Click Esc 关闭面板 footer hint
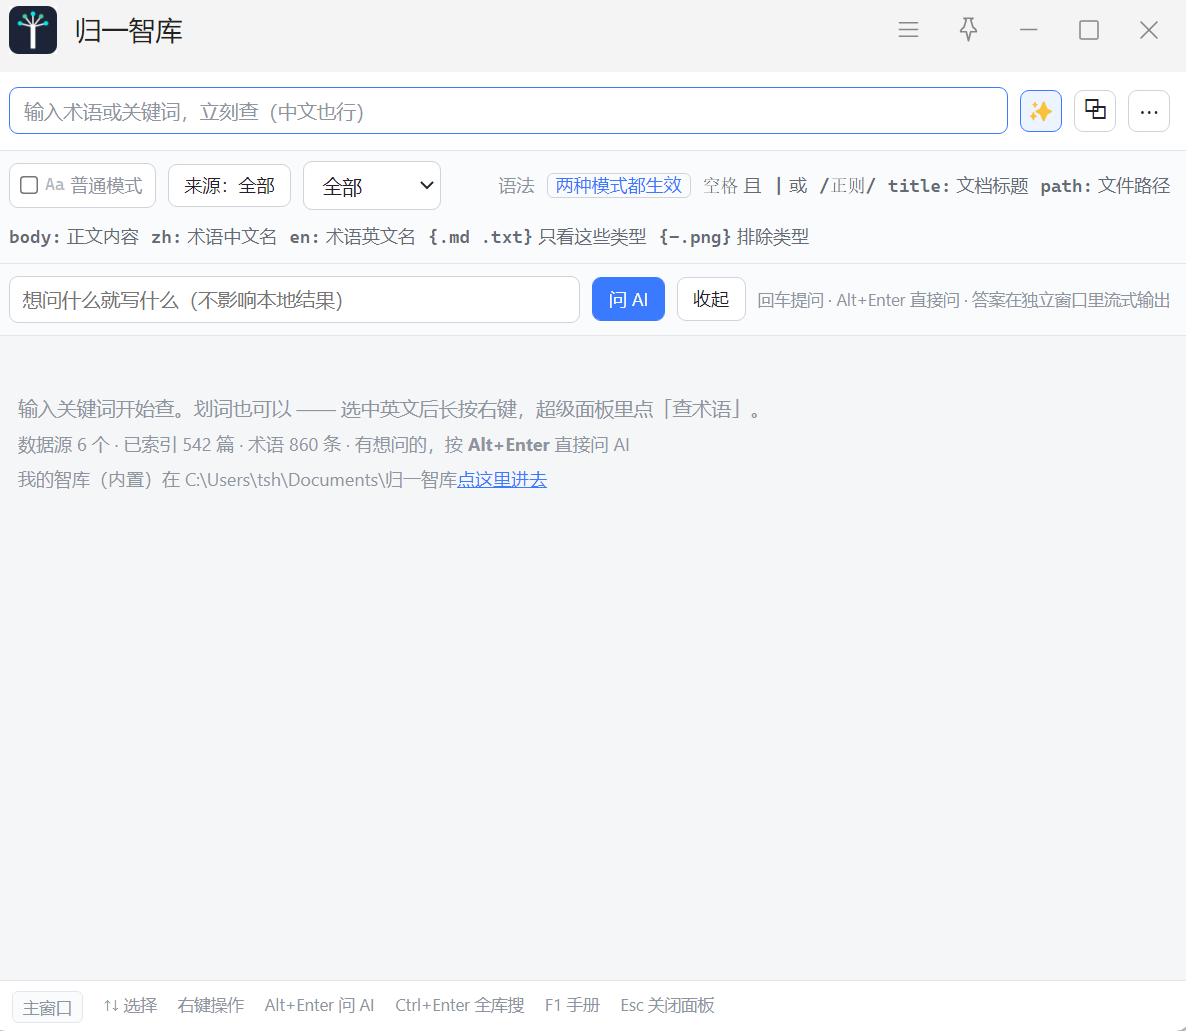The image size is (1186, 1031). click(667, 1005)
